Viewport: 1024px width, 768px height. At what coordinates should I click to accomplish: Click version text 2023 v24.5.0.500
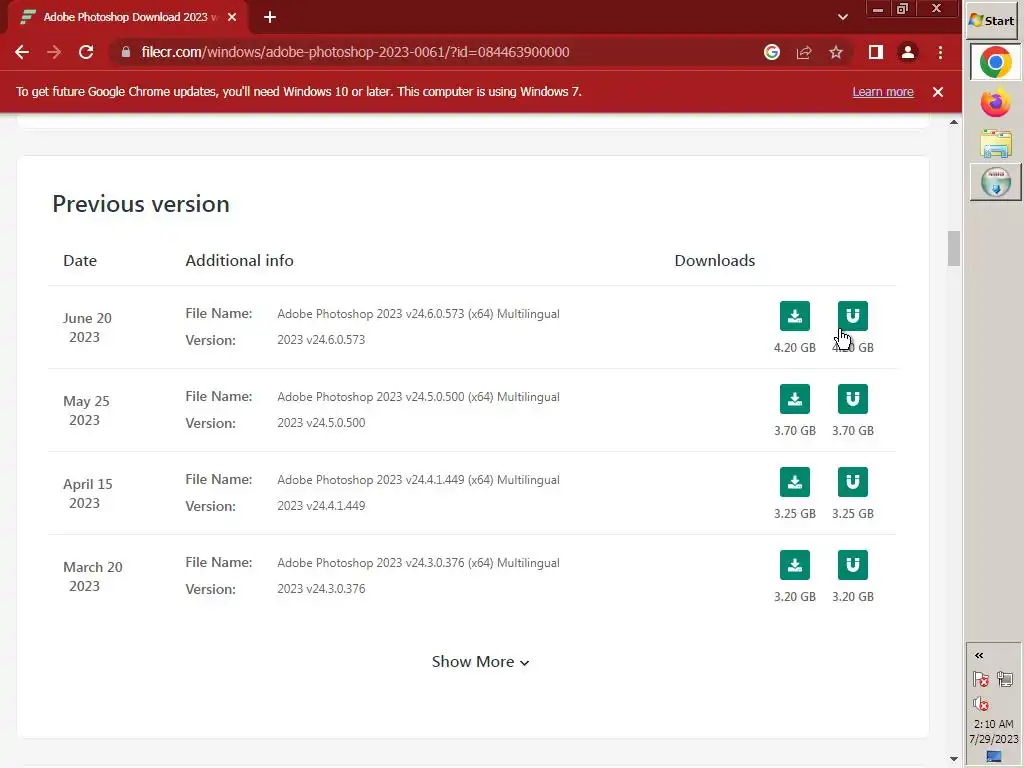tap(321, 423)
